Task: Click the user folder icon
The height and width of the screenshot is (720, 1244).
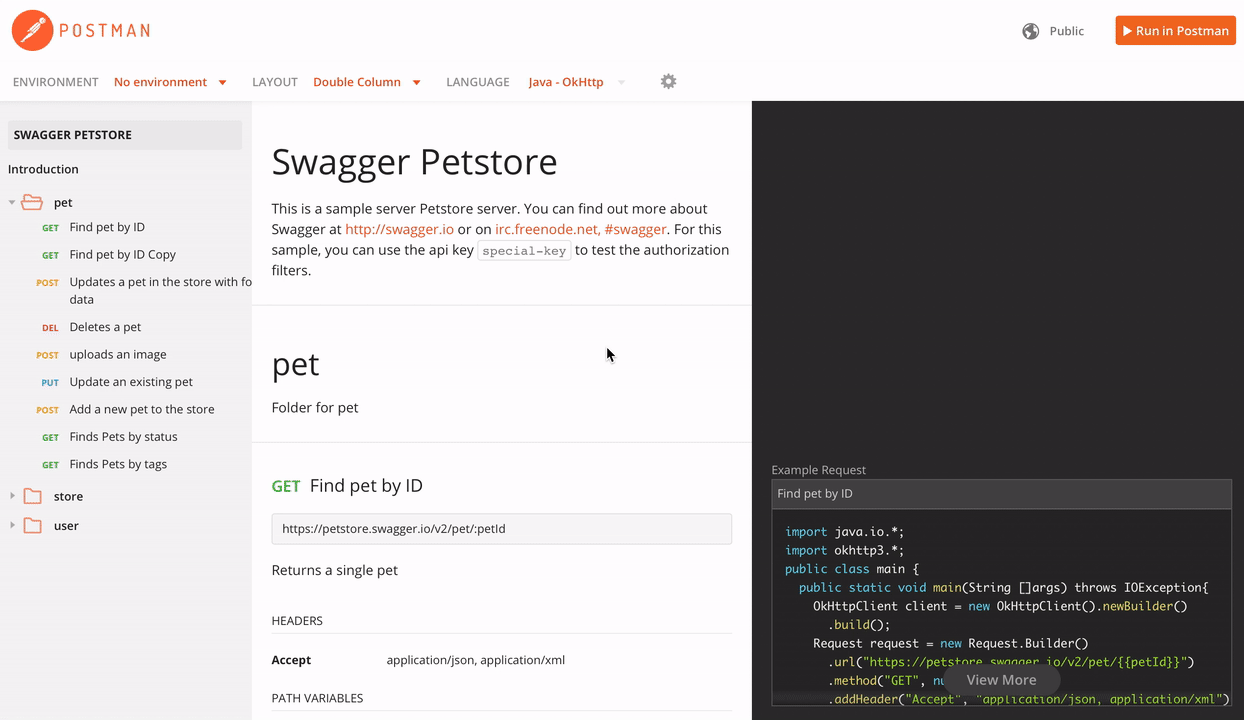Action: (32, 525)
